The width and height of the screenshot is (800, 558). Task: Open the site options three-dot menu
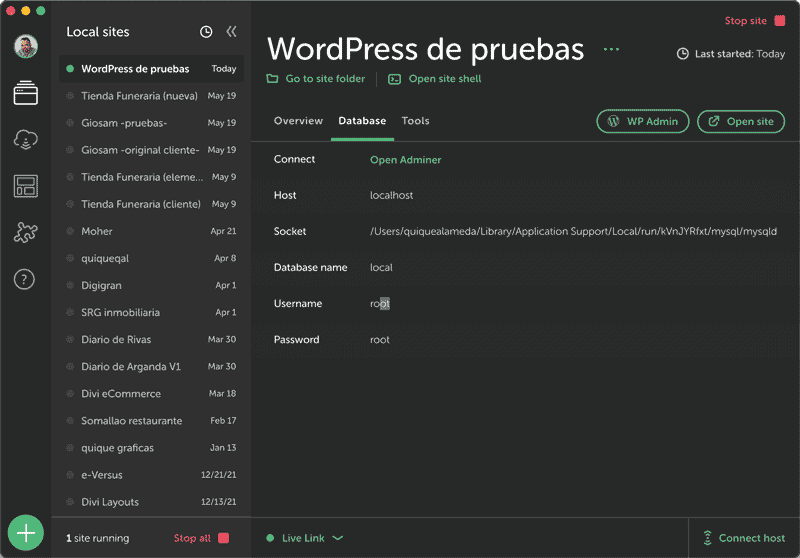pos(611,49)
